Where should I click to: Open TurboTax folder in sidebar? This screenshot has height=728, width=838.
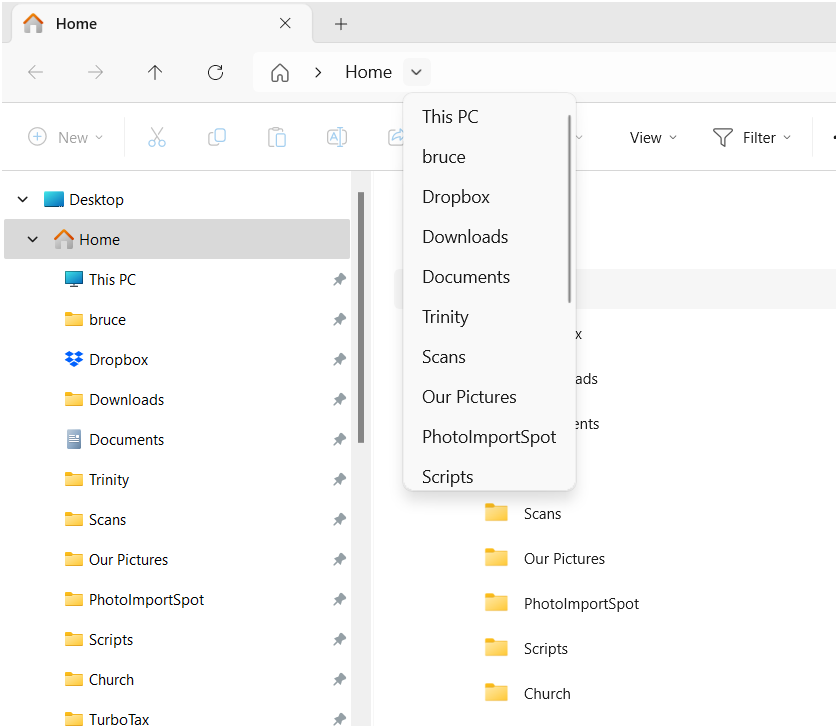click(119, 719)
